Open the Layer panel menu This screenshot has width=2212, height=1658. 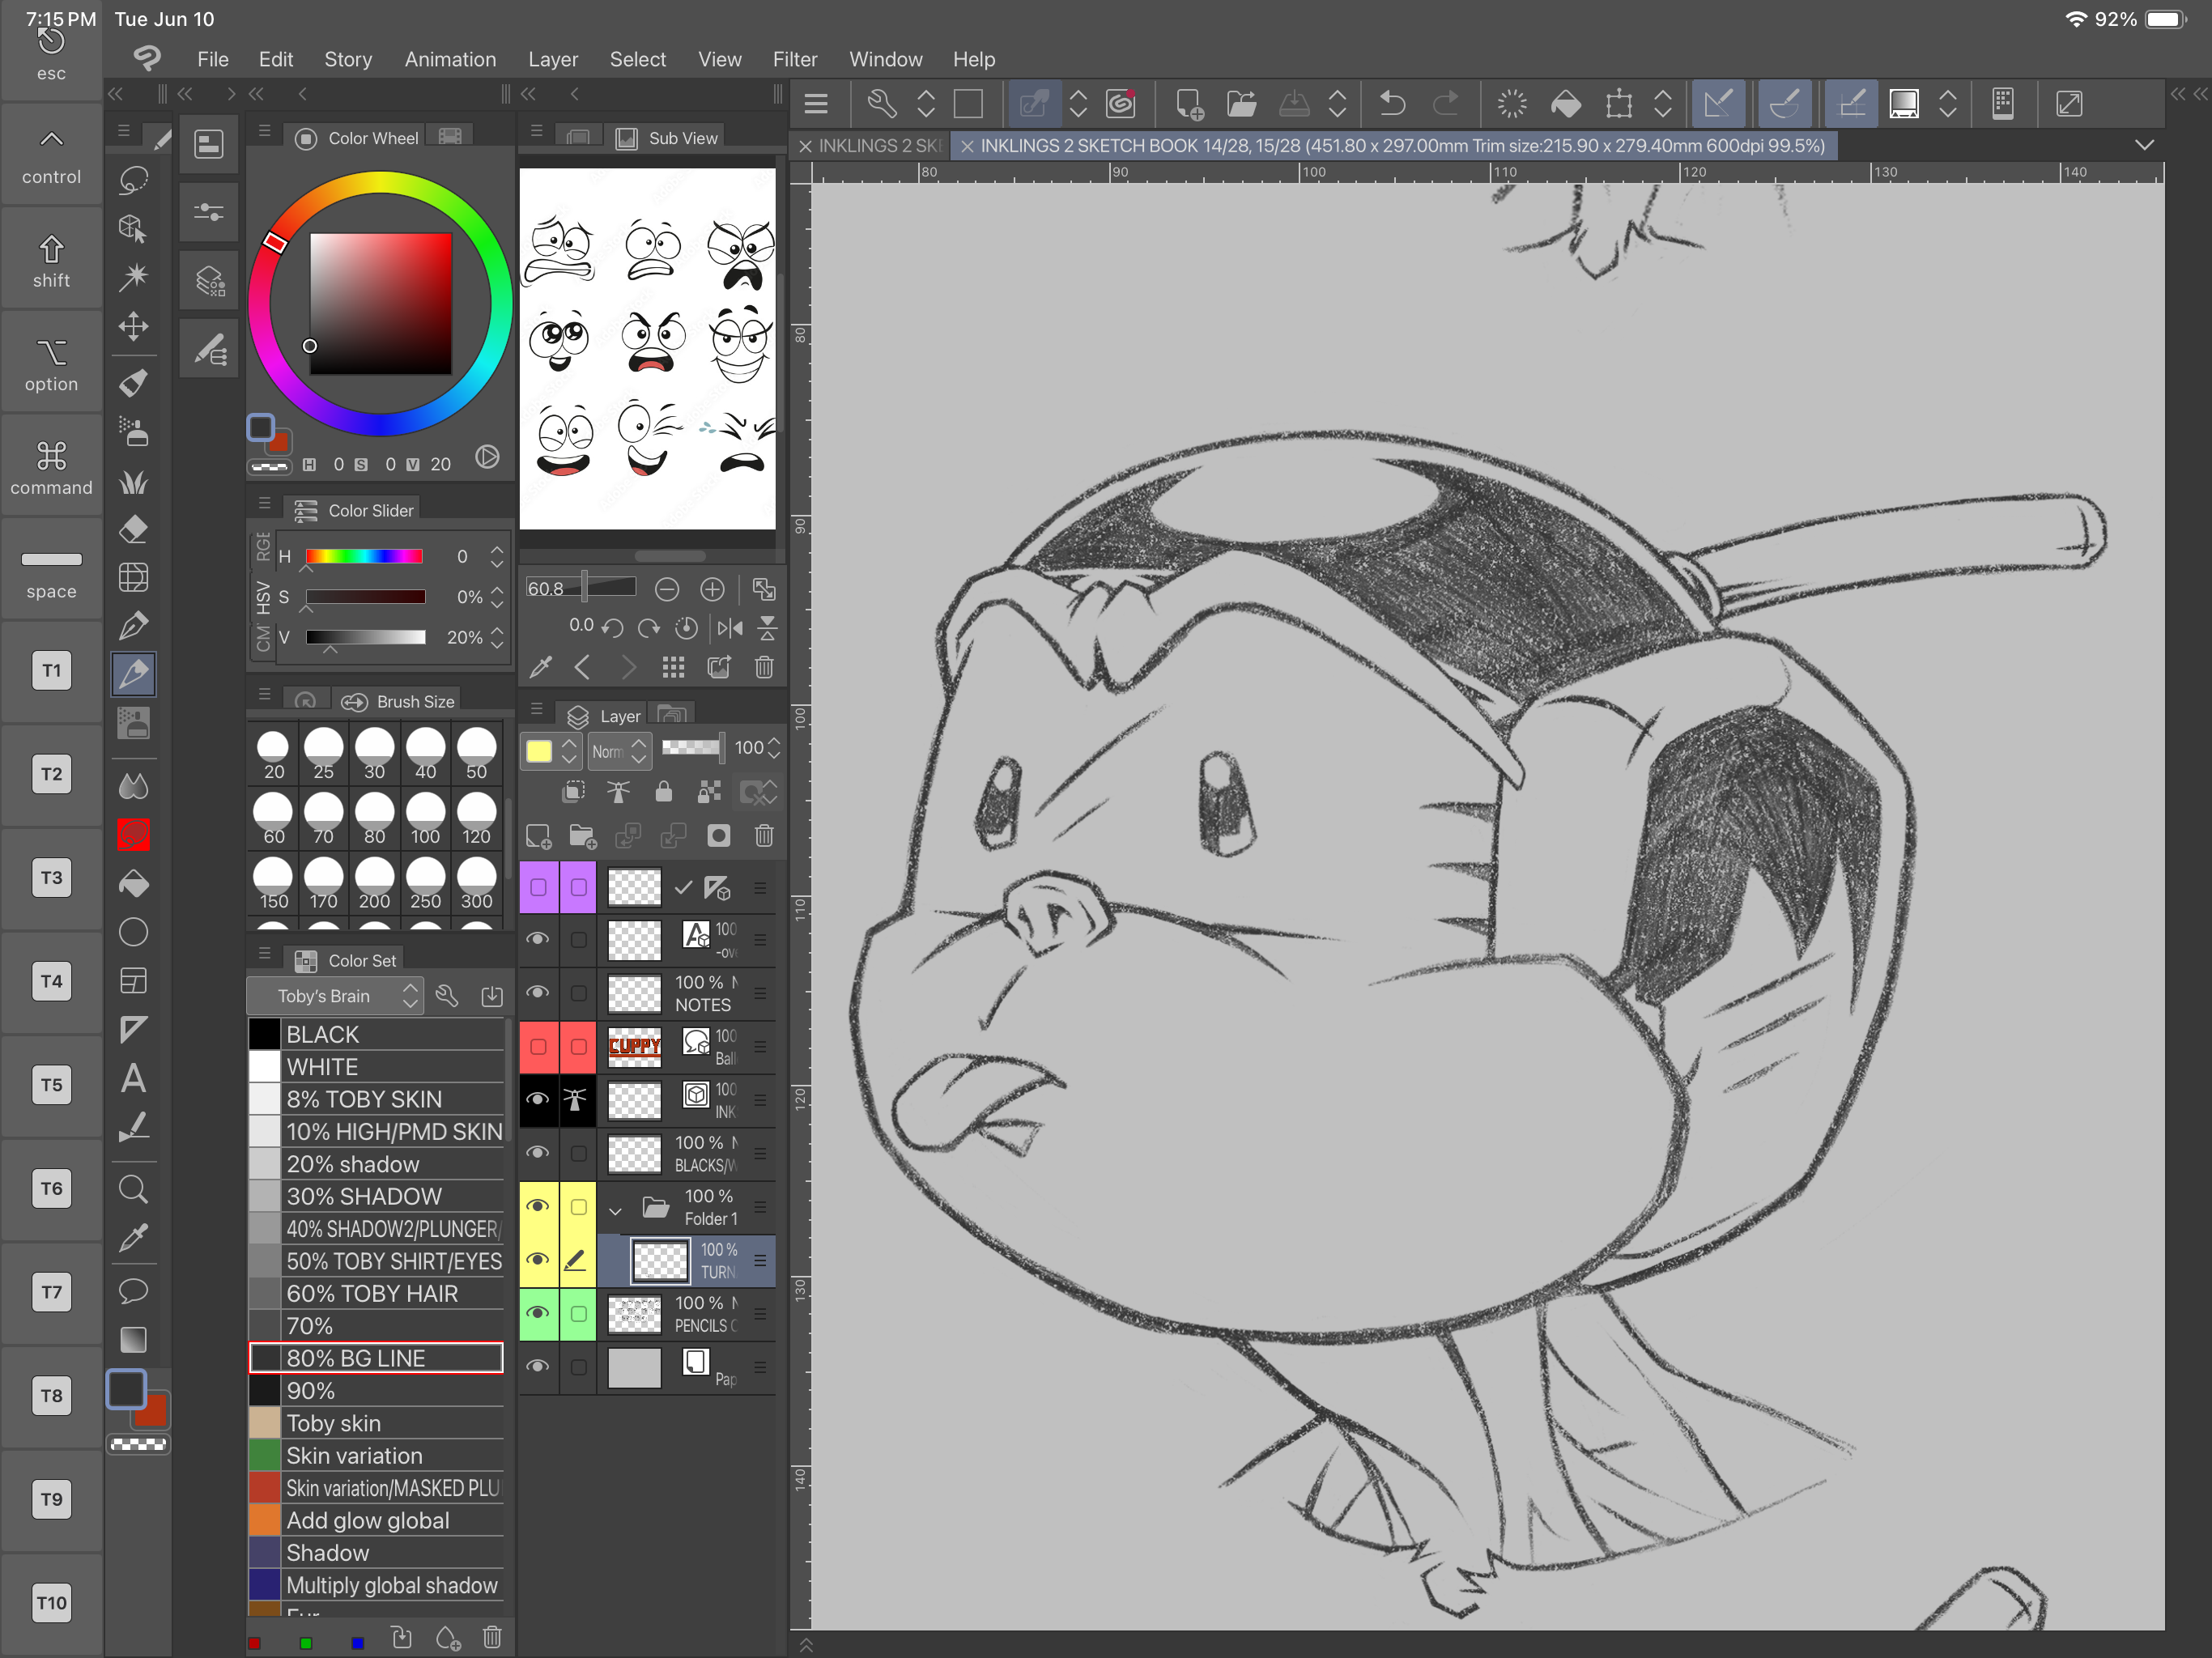coord(537,709)
